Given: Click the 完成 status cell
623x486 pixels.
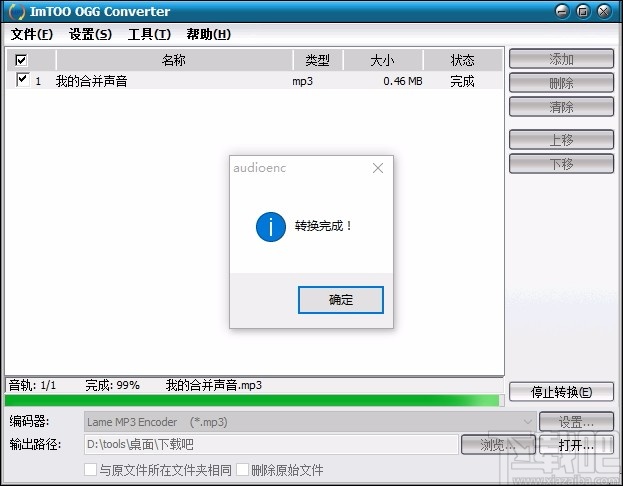Looking at the screenshot, I should [462, 81].
